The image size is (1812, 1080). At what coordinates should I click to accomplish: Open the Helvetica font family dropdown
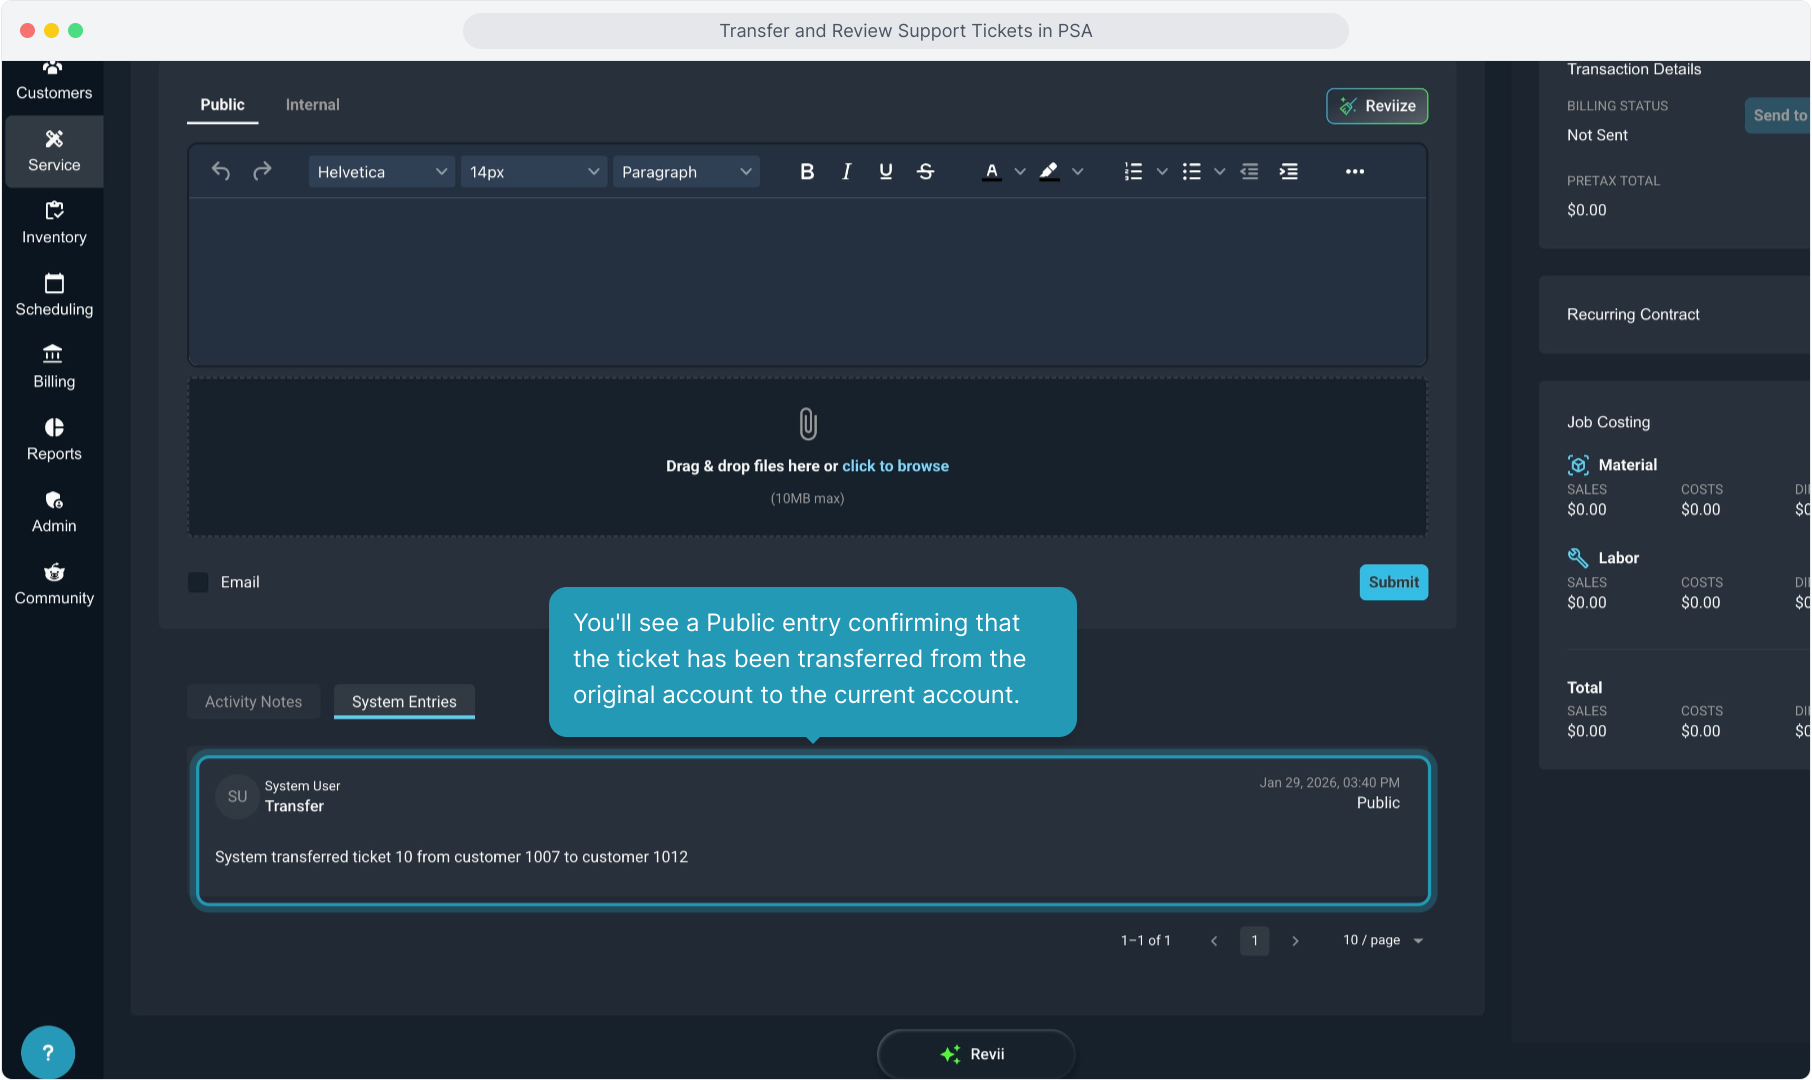(381, 172)
